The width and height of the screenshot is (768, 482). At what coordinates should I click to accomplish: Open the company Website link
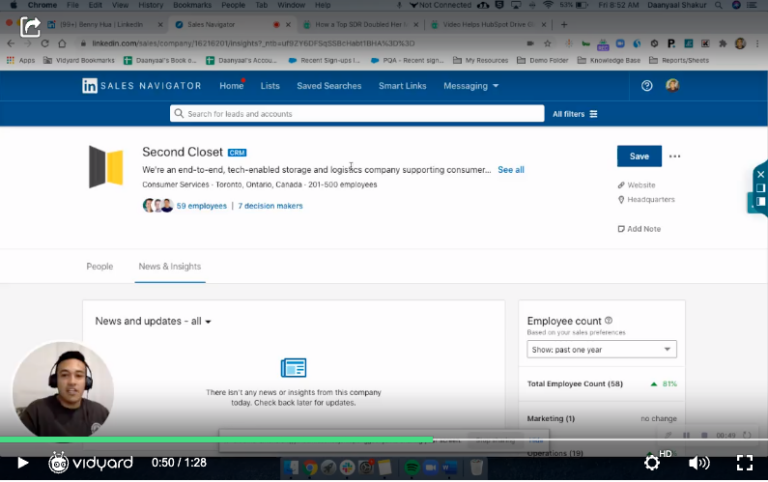click(636, 185)
